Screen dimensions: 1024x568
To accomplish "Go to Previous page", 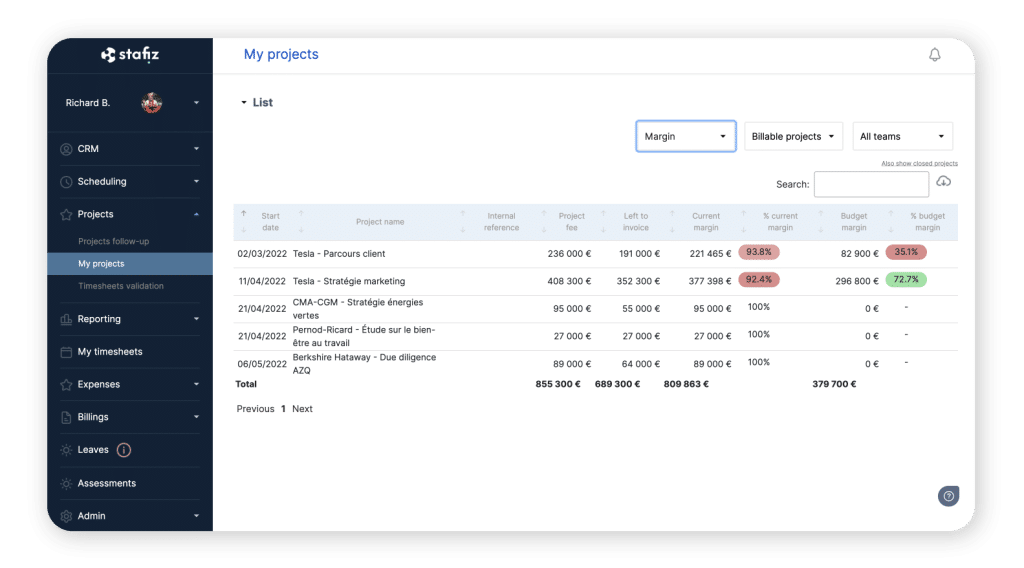I will (x=255, y=409).
